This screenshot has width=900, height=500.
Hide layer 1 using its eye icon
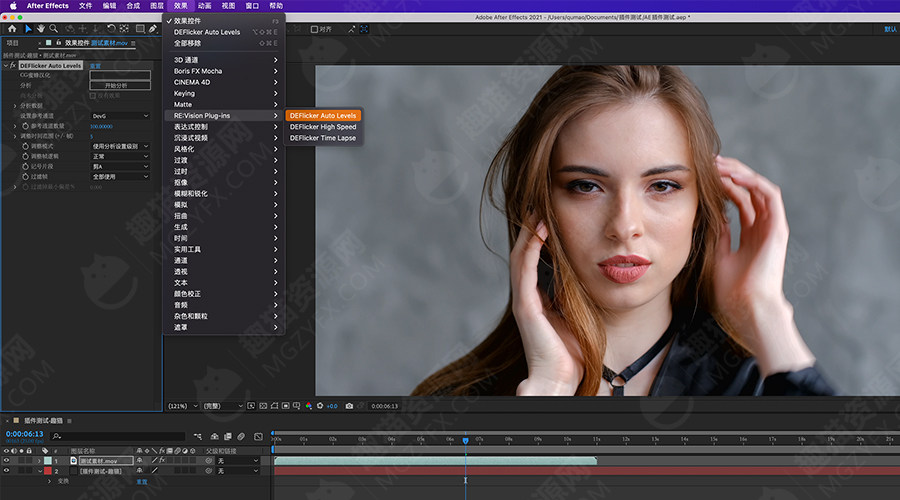(x=7, y=460)
